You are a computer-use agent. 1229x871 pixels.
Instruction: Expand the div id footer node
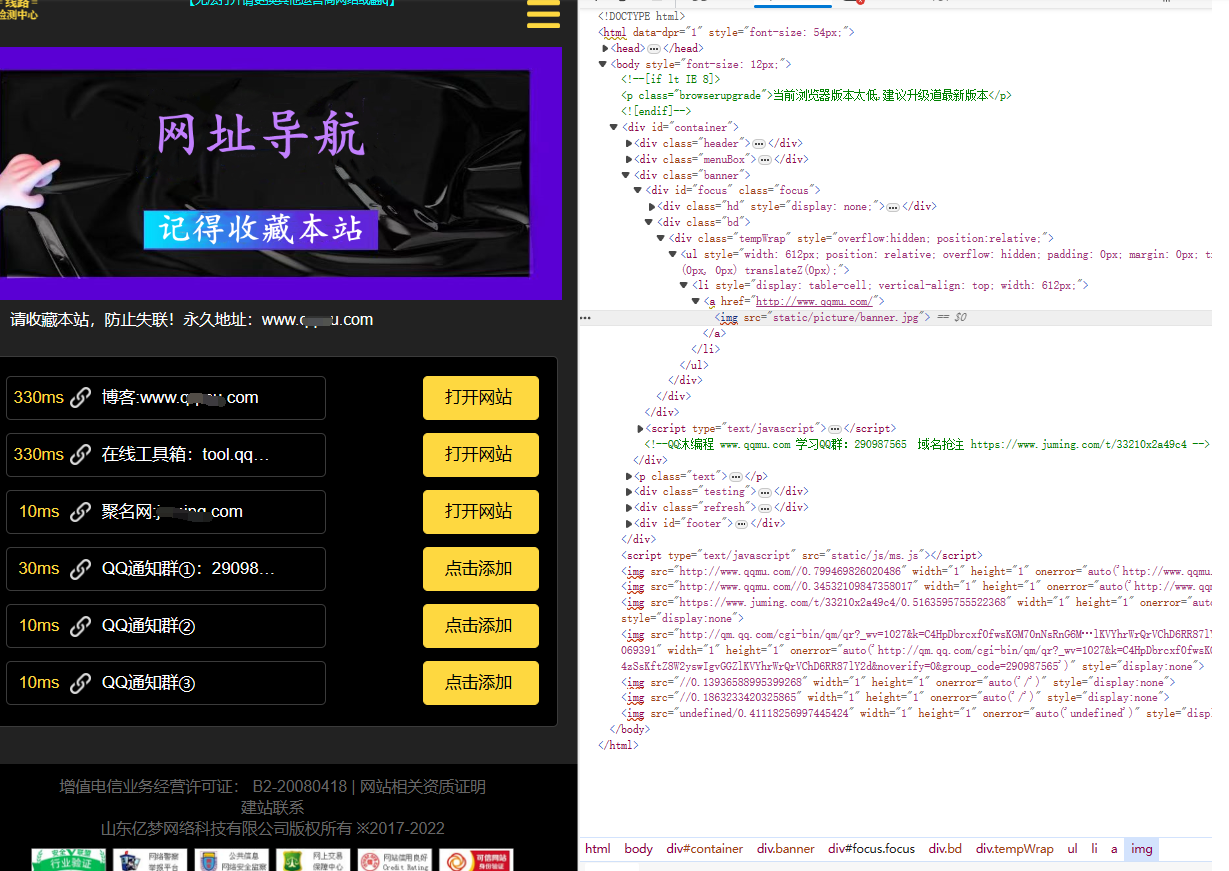point(629,523)
